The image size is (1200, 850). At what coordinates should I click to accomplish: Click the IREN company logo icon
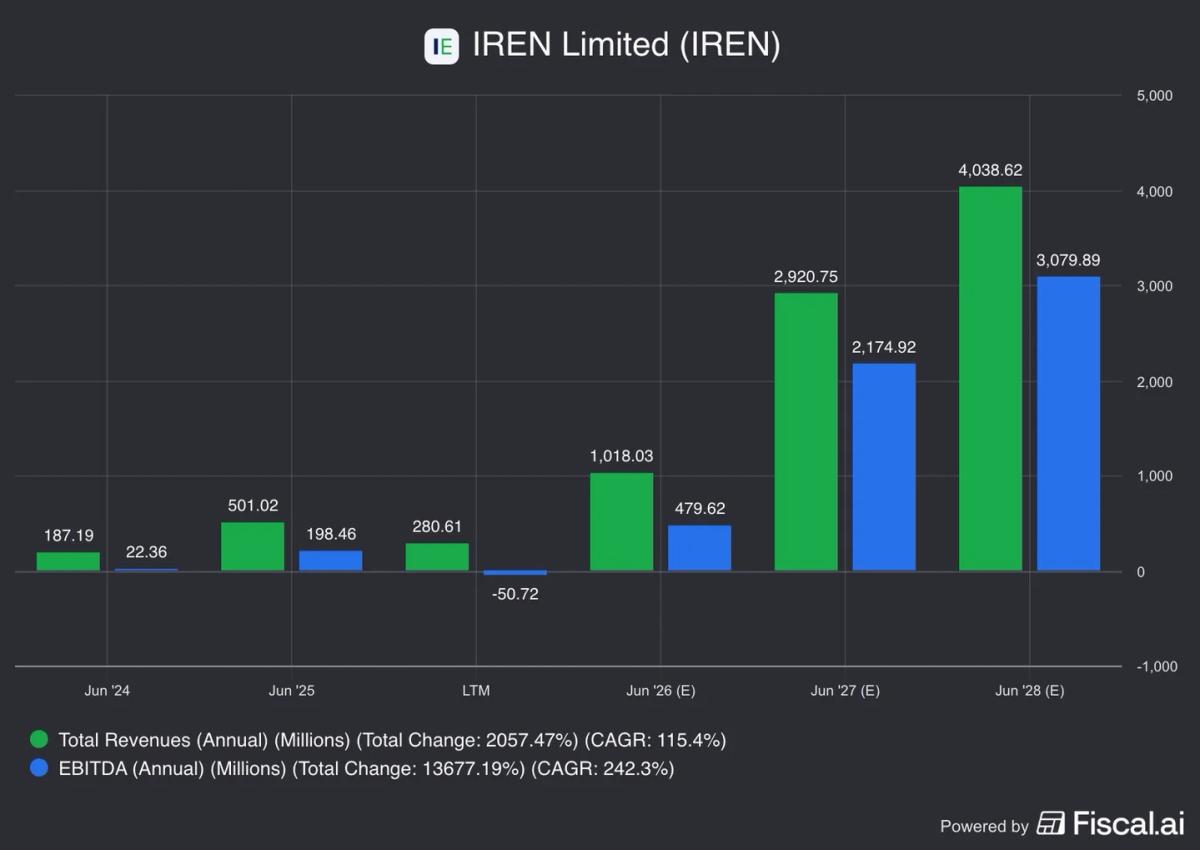[x=441, y=46]
